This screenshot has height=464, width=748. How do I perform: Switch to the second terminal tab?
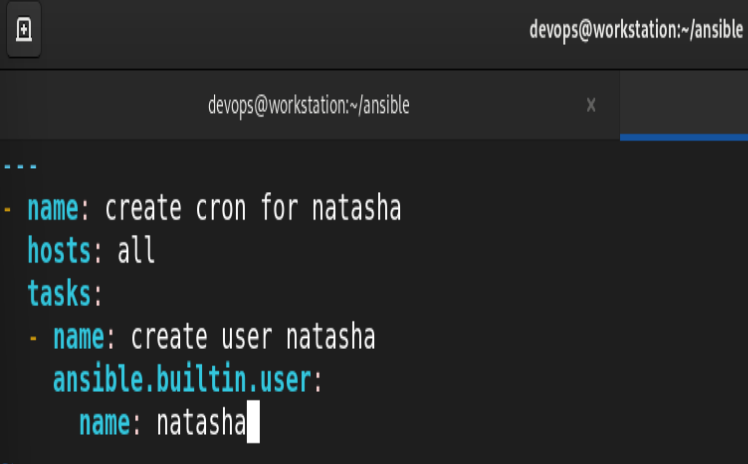point(684,105)
